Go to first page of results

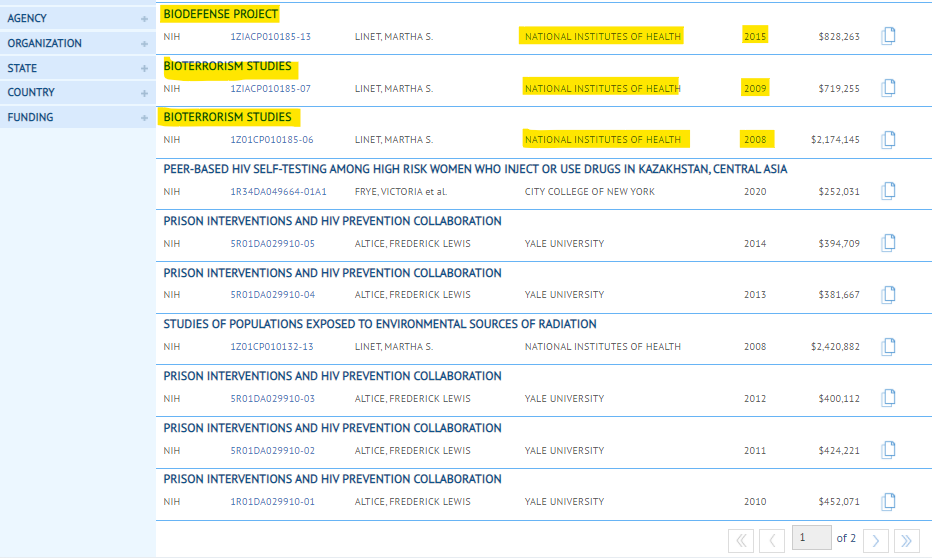click(x=741, y=540)
